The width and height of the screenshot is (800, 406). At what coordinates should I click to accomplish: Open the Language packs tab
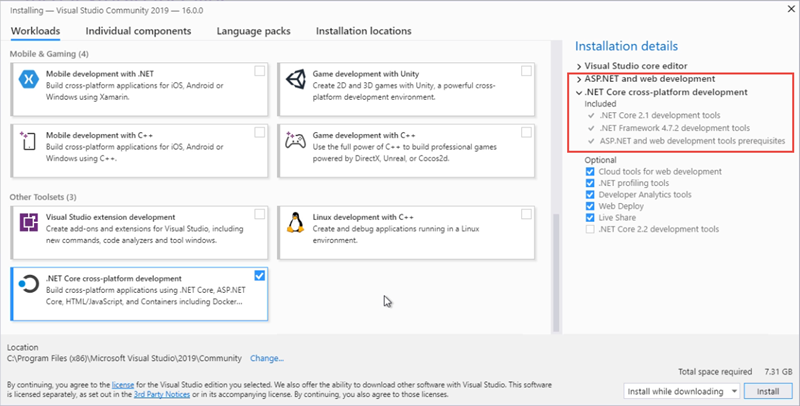[x=254, y=31]
